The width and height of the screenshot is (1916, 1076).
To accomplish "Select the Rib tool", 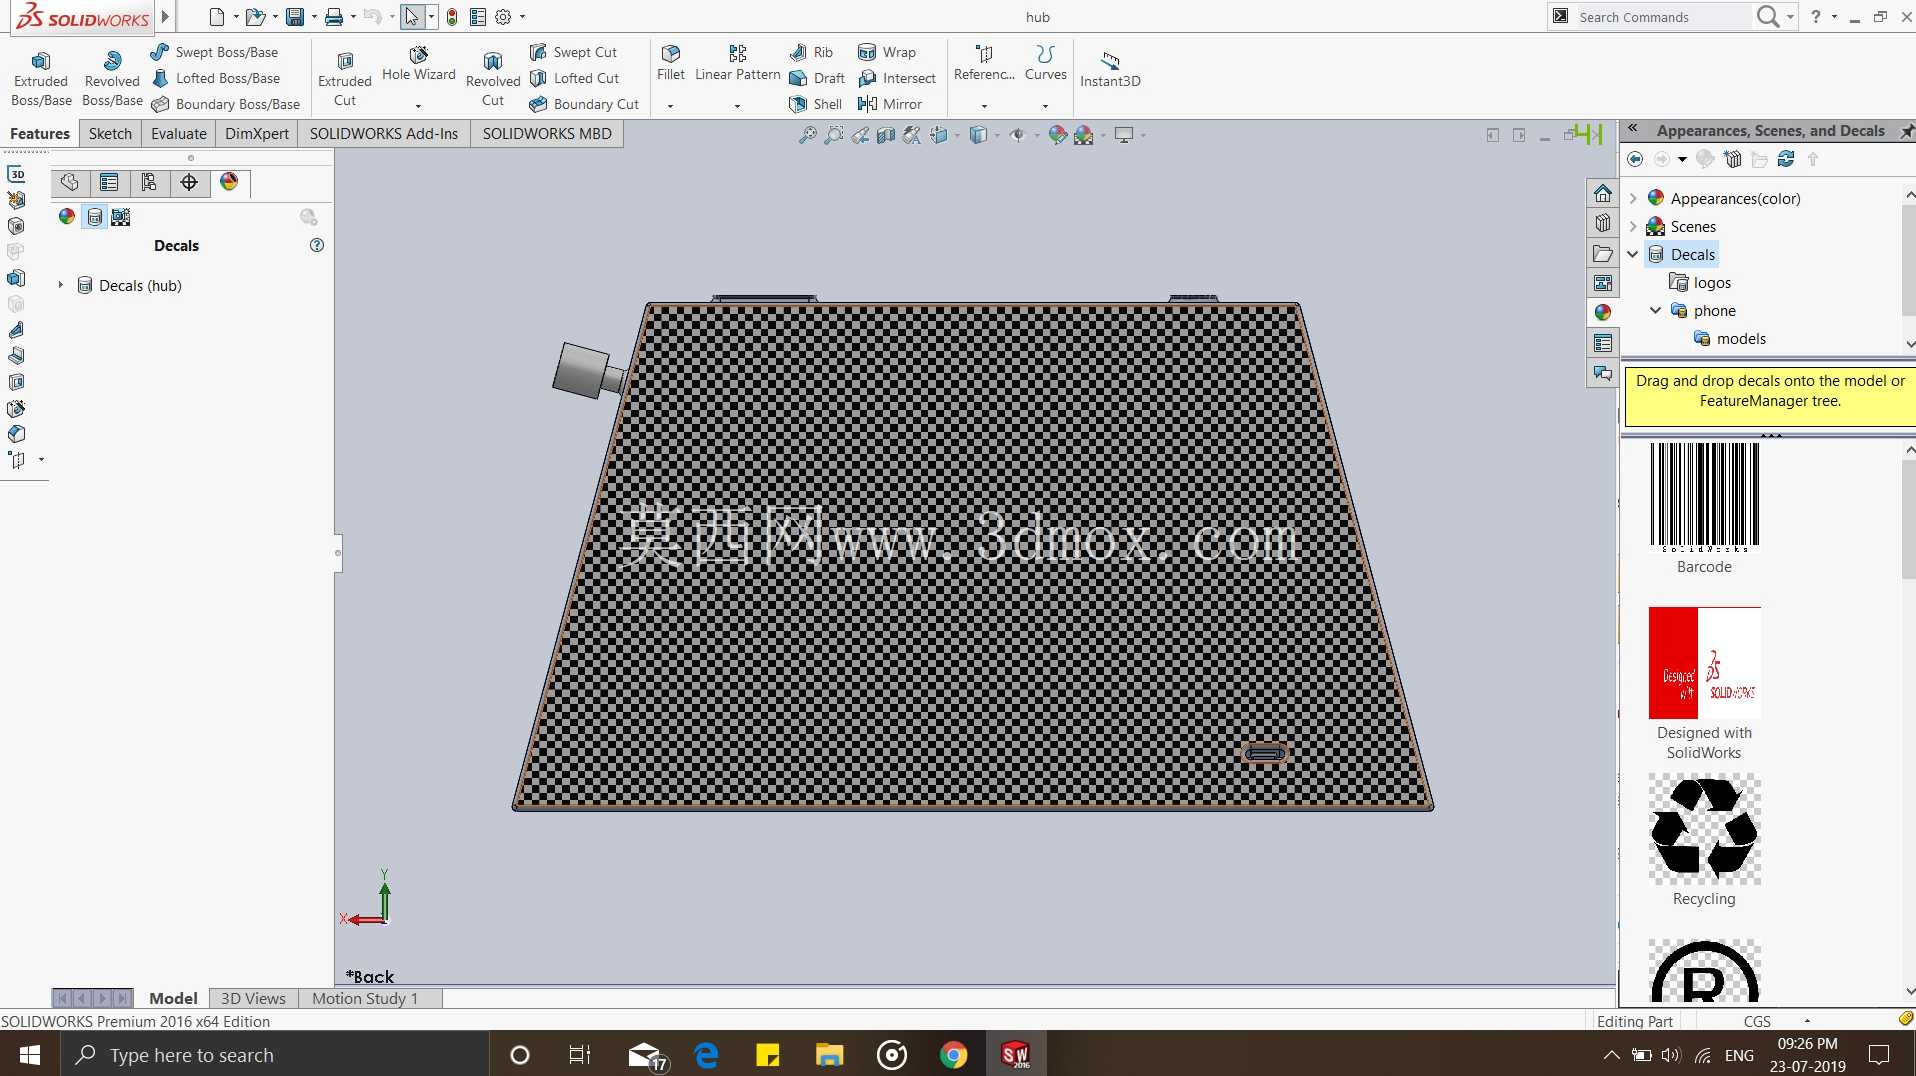I will [x=811, y=52].
